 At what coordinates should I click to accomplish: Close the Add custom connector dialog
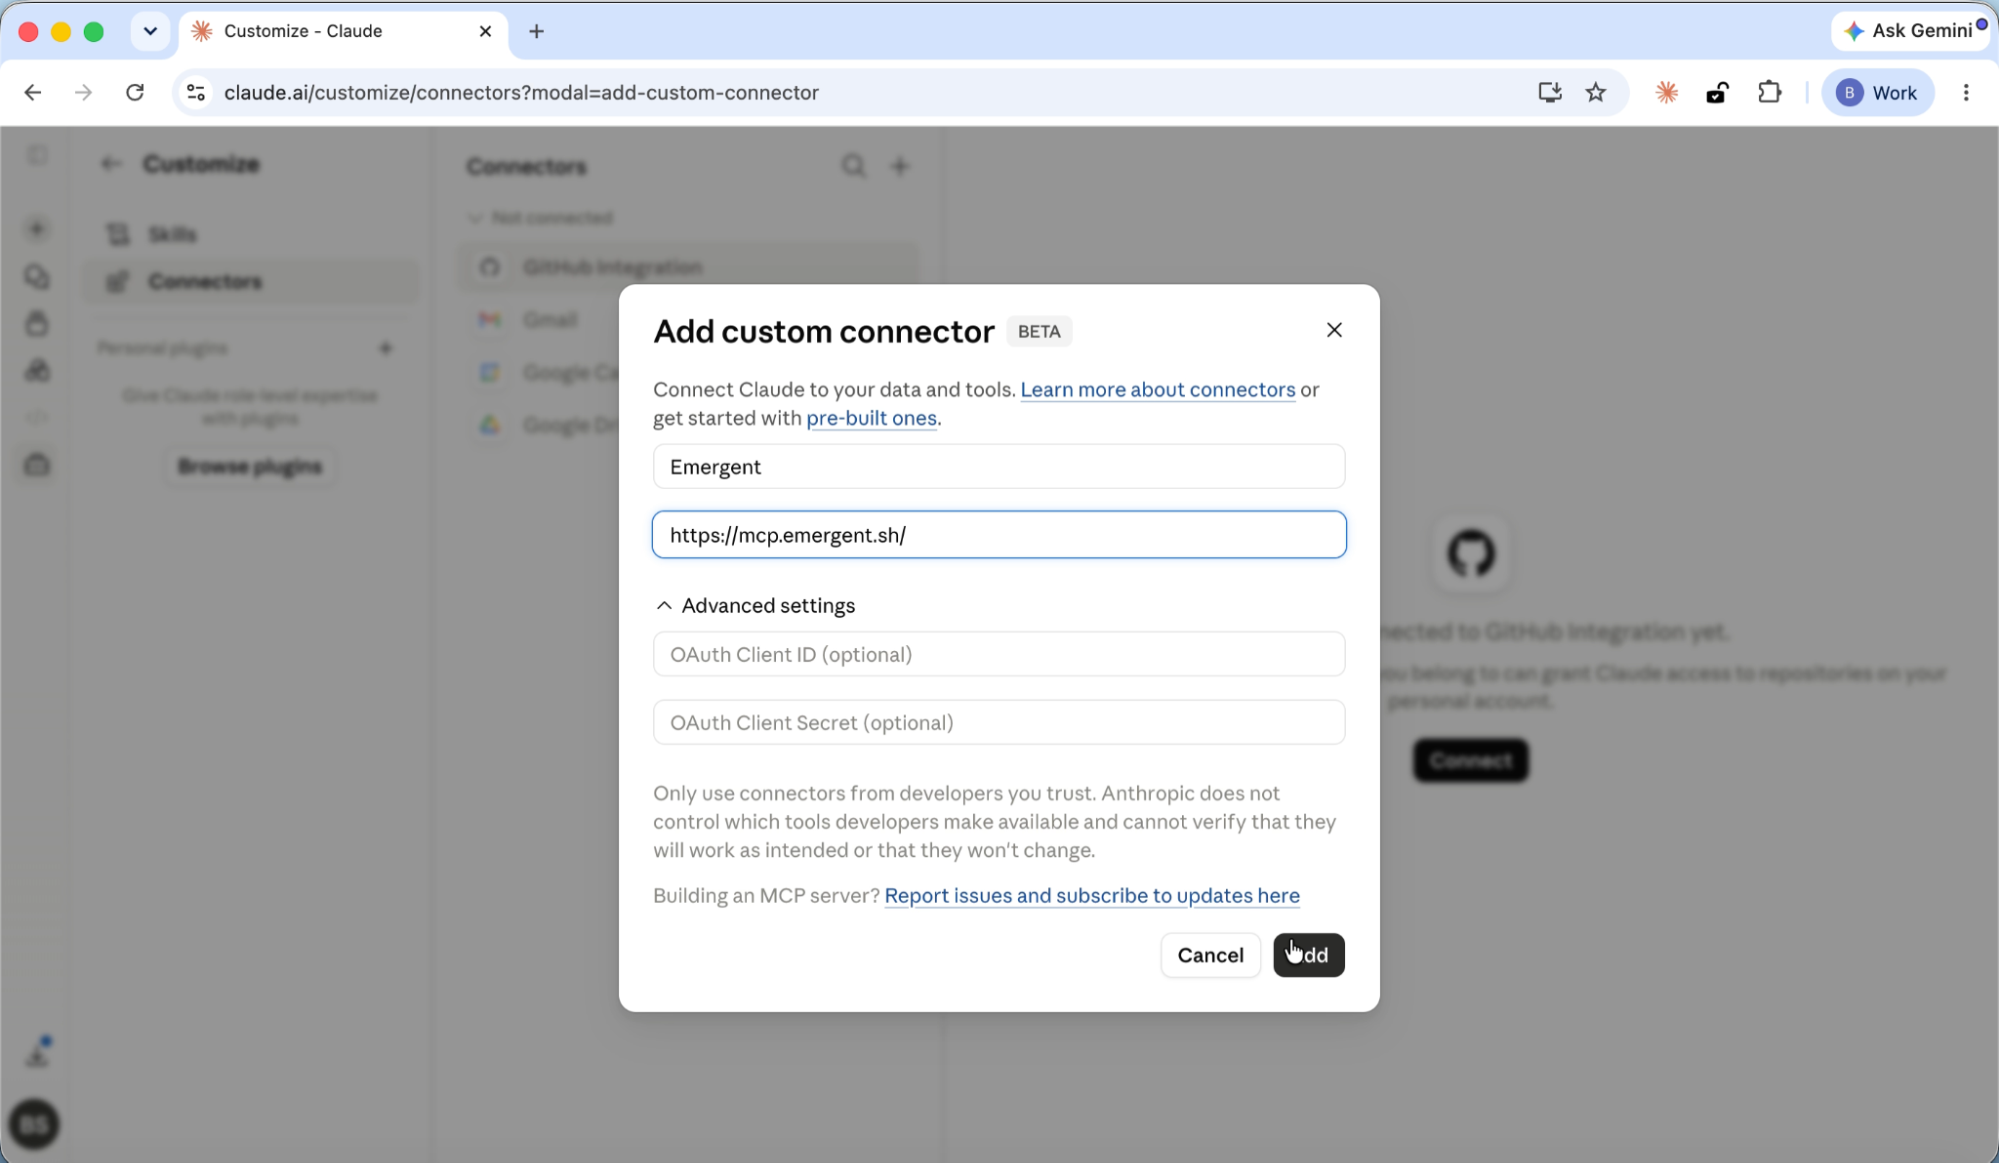click(1333, 330)
